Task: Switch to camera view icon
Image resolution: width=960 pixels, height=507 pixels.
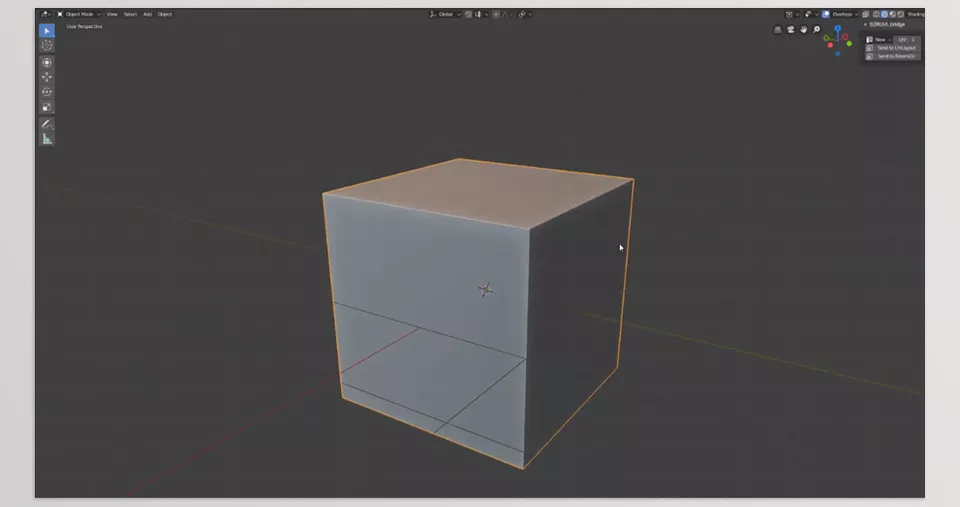Action: coord(790,29)
